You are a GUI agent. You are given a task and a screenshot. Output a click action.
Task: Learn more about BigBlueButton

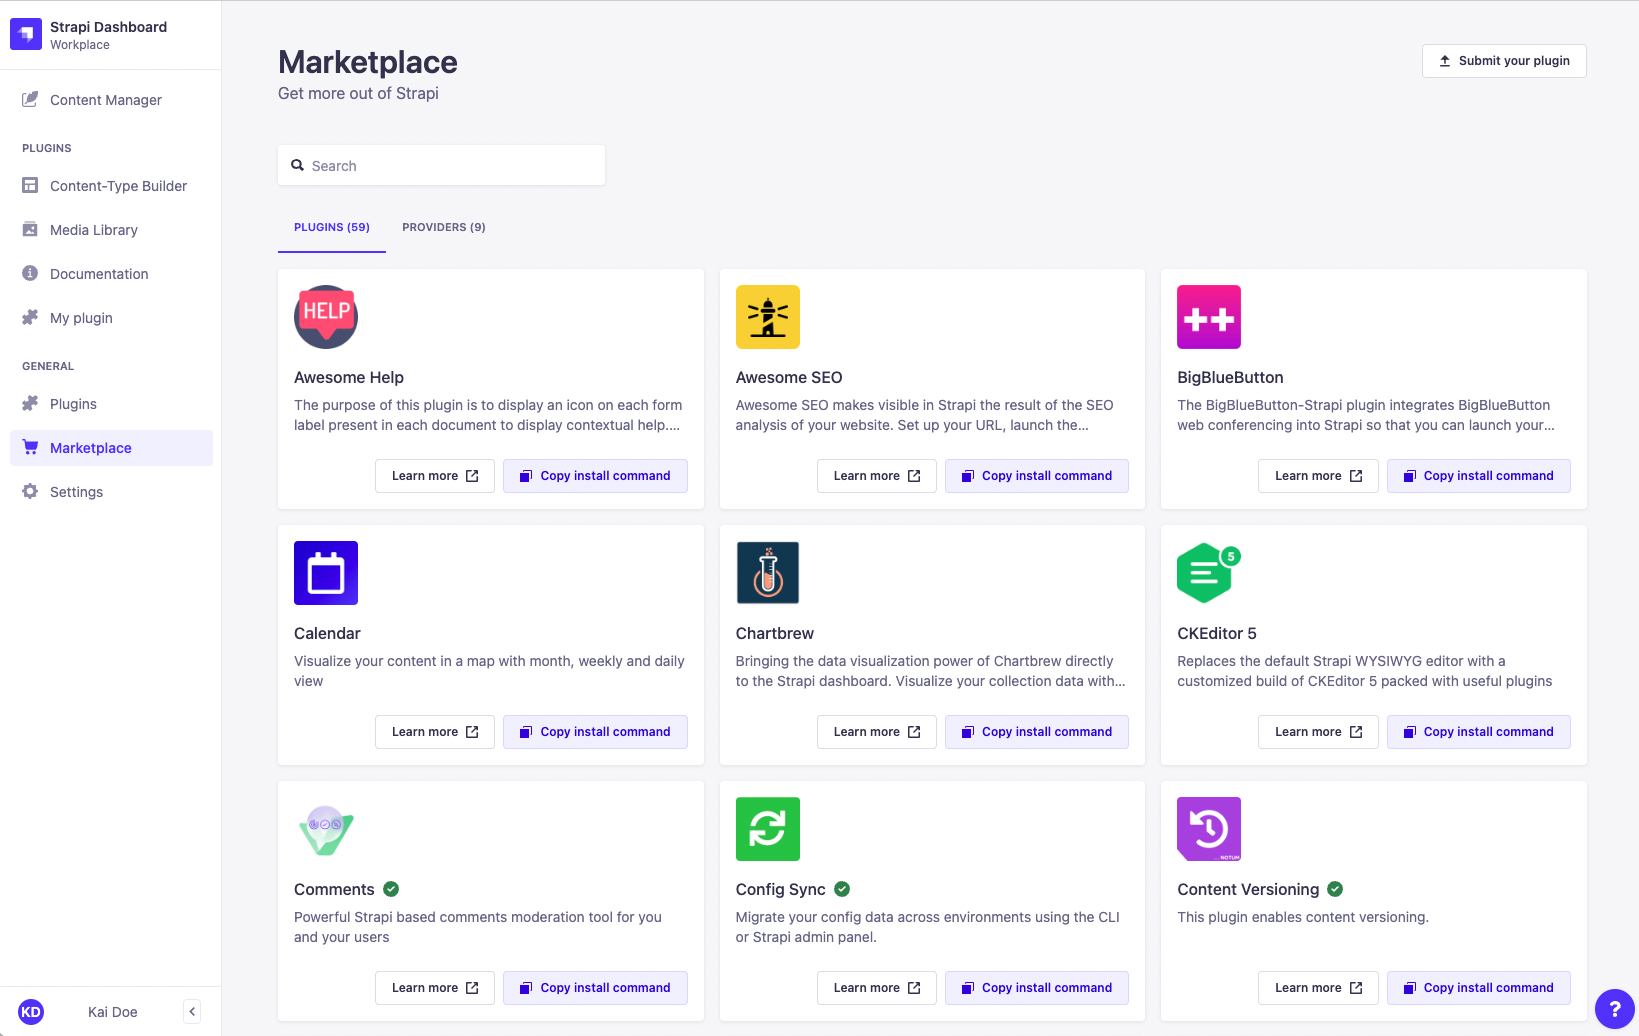pyautogui.click(x=1318, y=476)
